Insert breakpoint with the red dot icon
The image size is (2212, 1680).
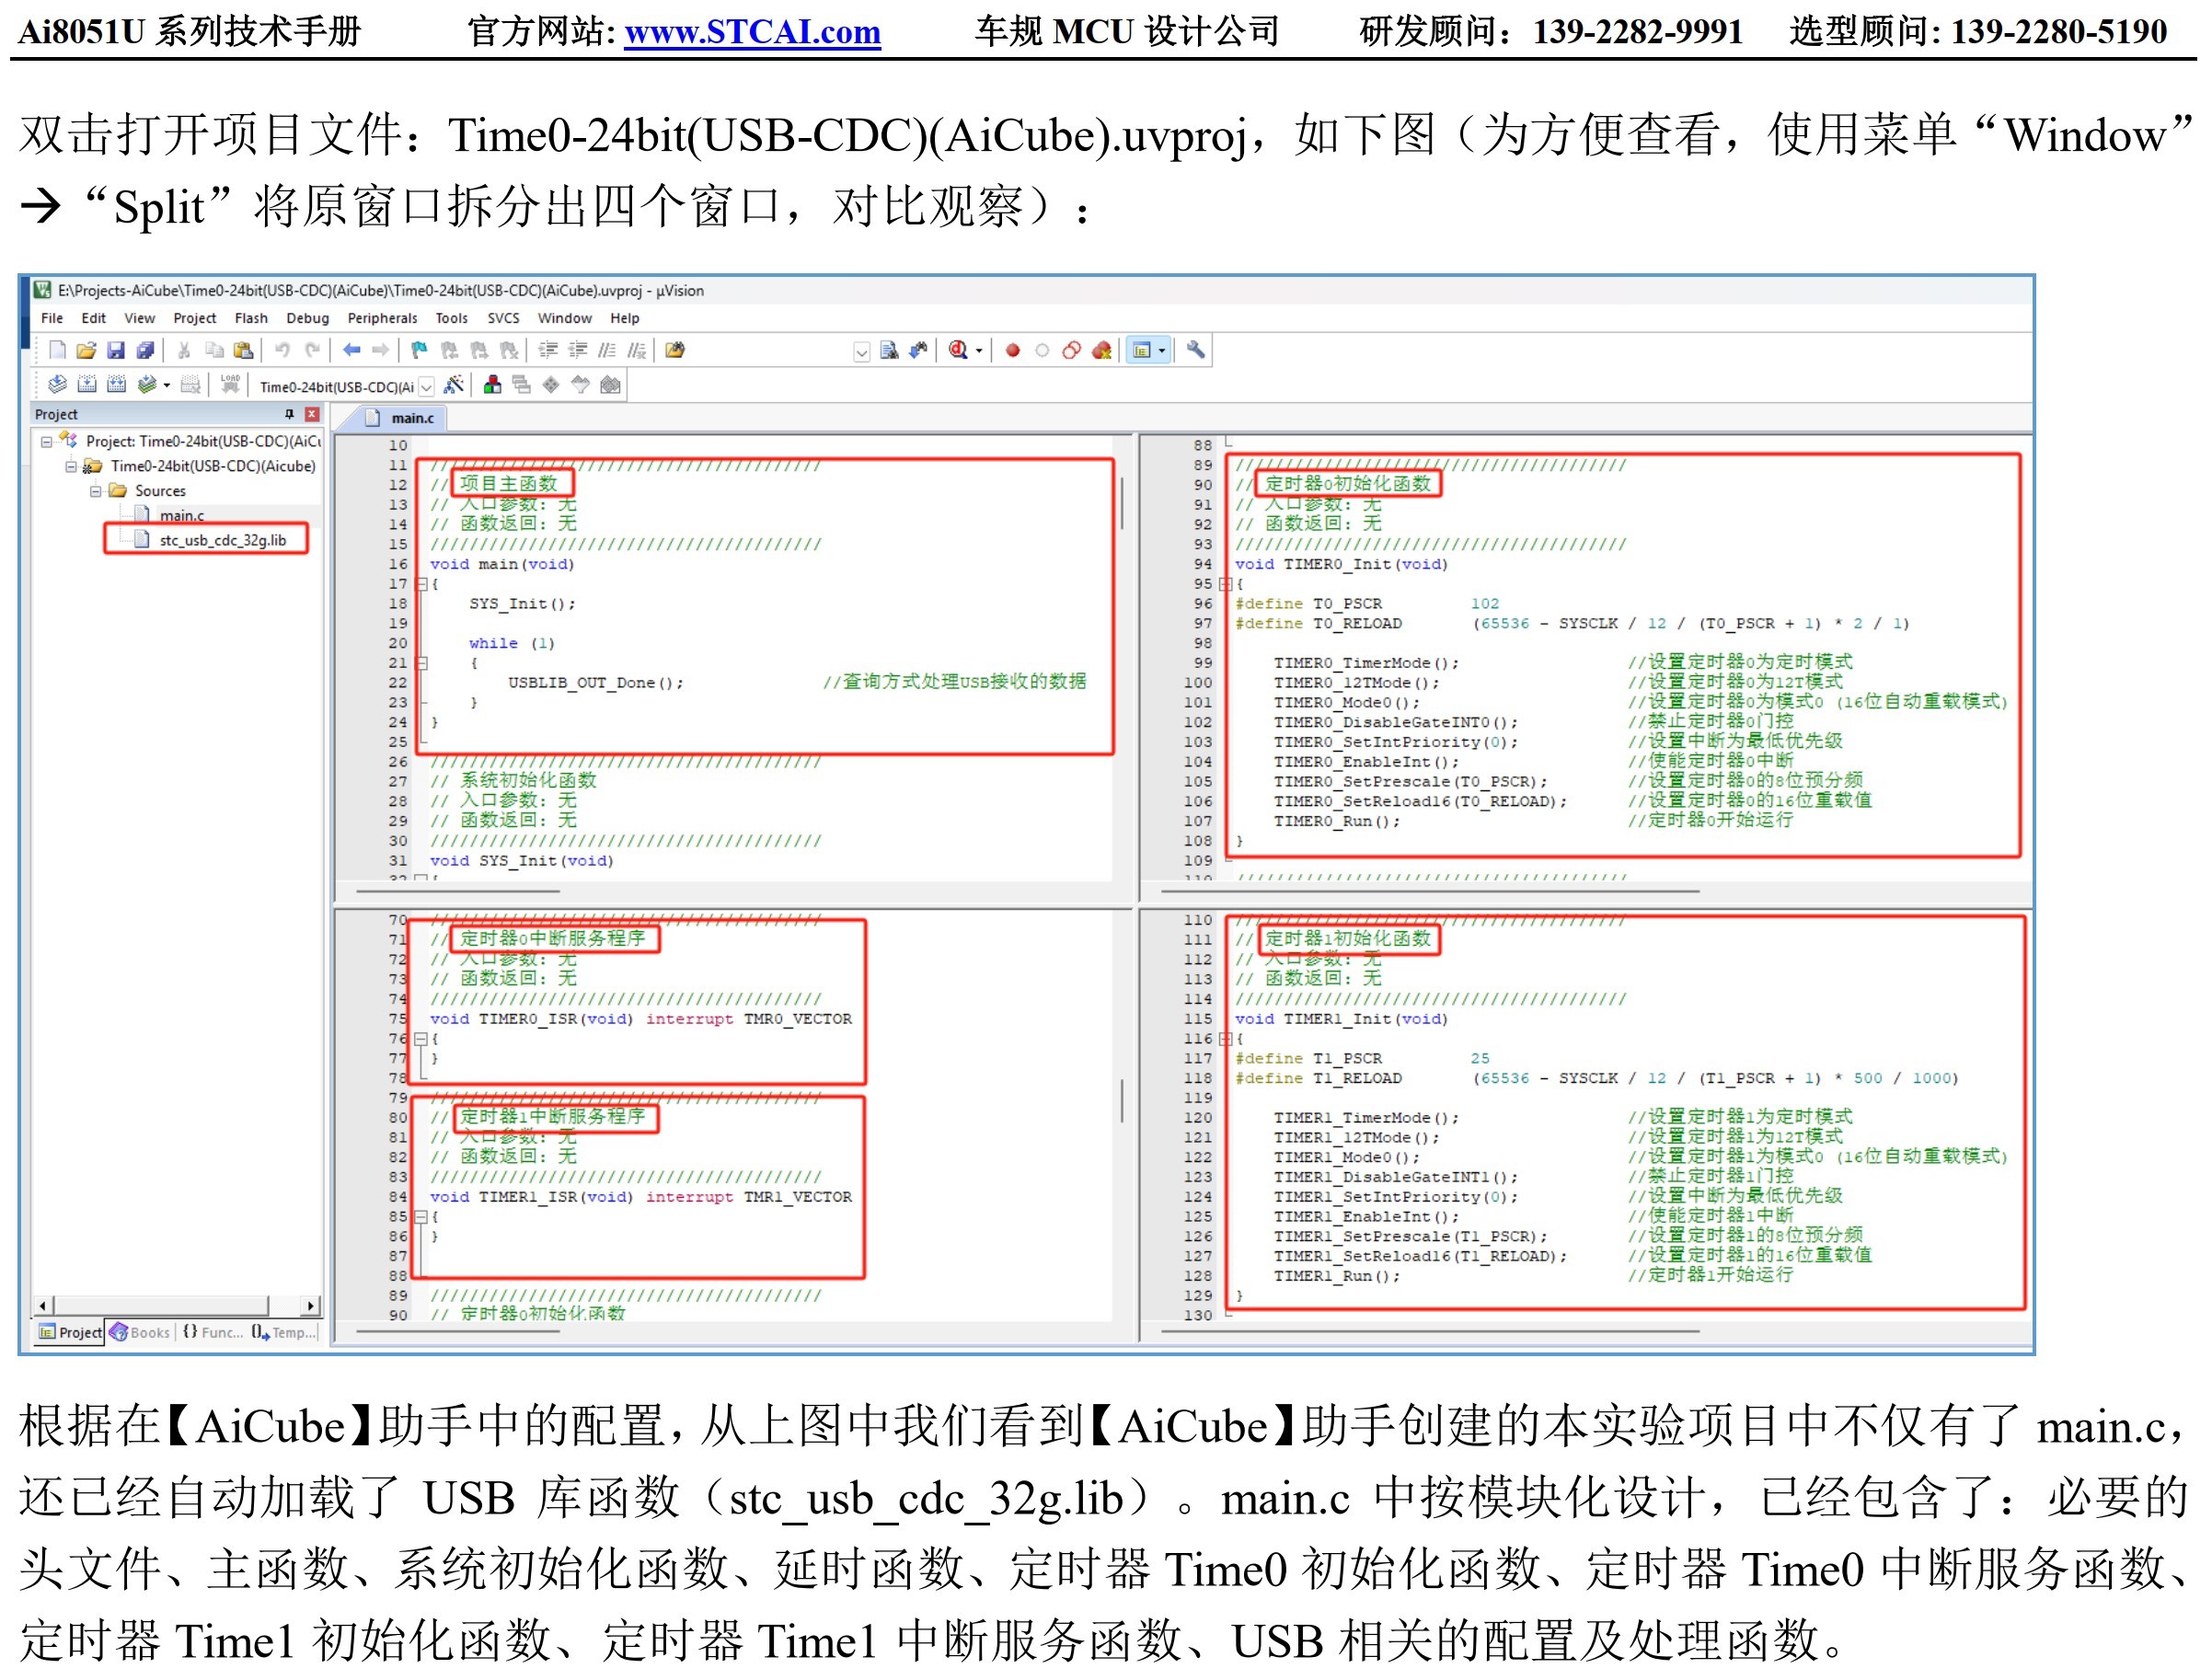(x=1012, y=351)
